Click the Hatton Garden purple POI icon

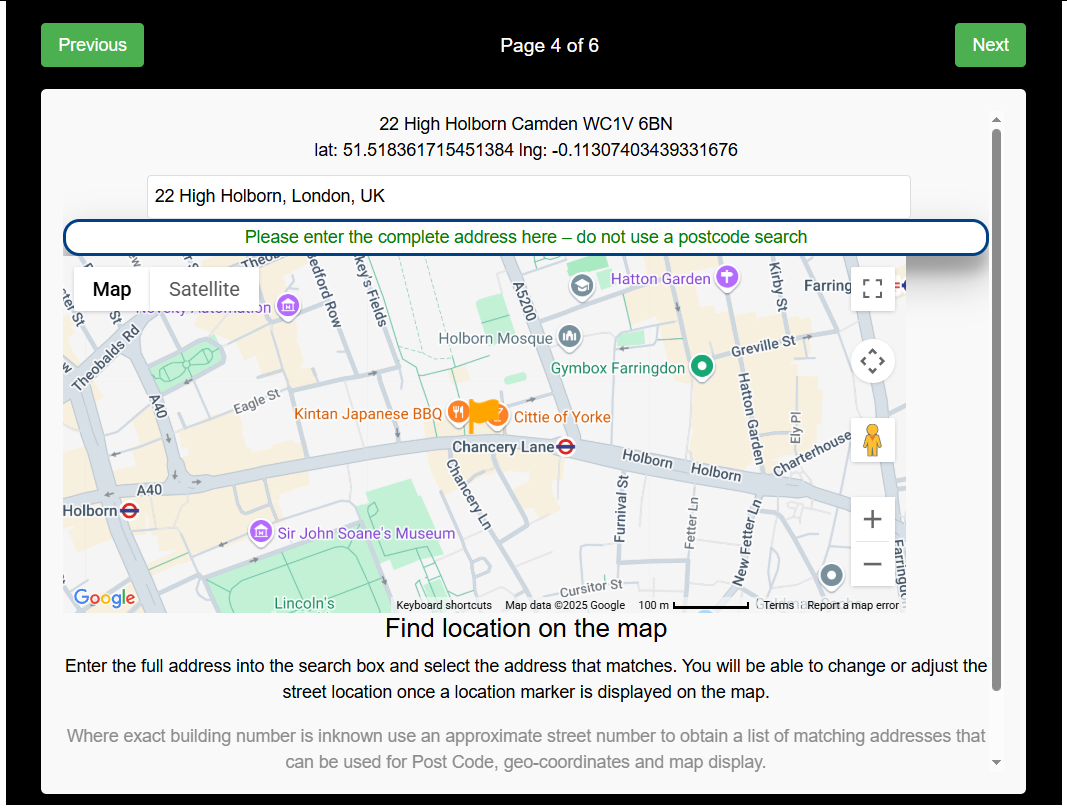point(727,278)
